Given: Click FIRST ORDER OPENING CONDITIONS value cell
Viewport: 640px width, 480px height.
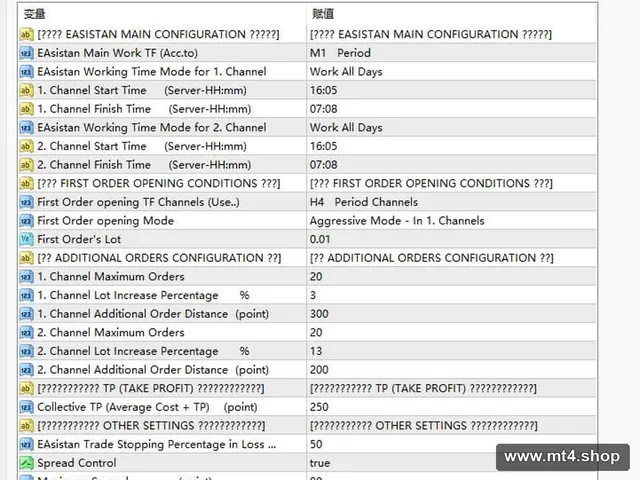Looking at the screenshot, I should (x=451, y=184).
